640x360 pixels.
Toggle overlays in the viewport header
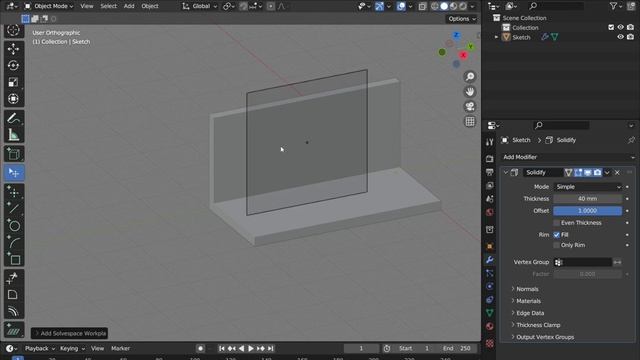point(401,6)
